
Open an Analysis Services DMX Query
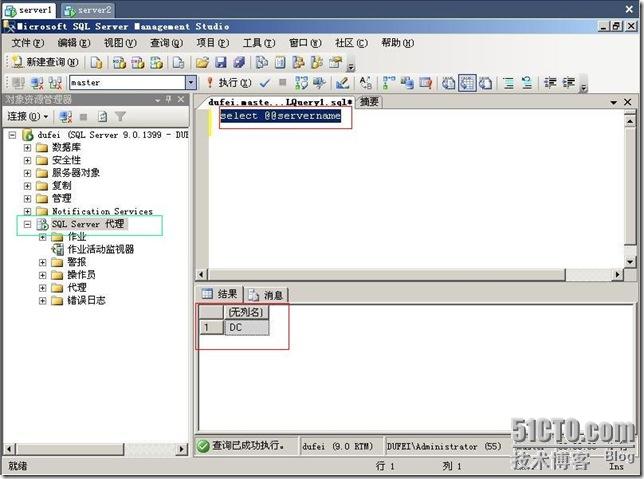coord(138,62)
